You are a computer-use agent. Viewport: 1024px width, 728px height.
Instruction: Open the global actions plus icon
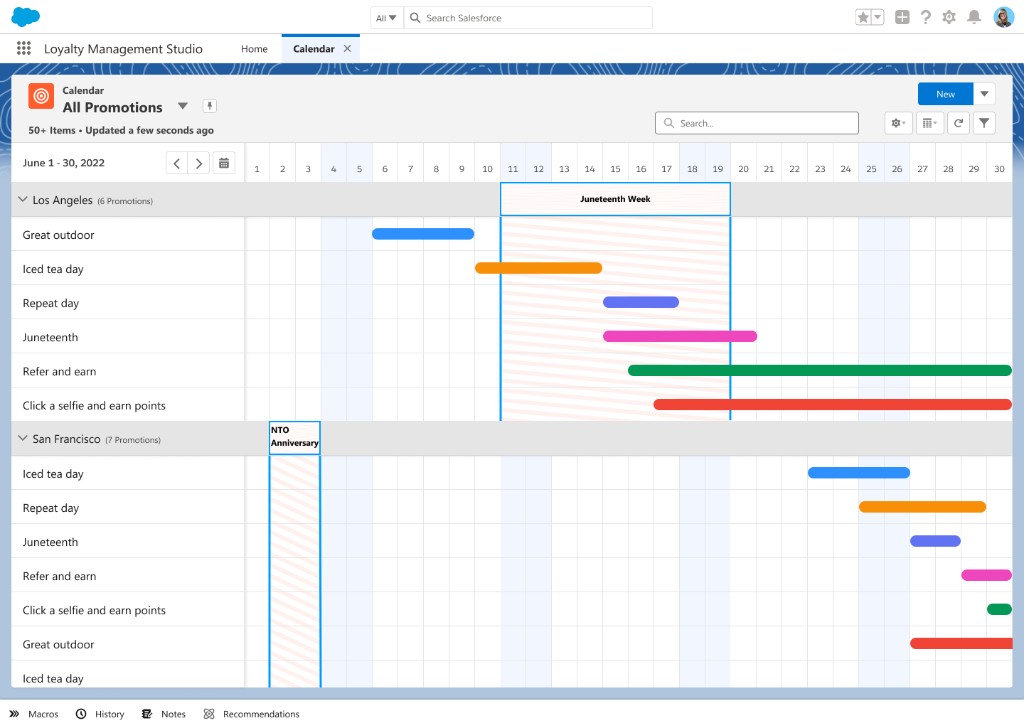(902, 18)
